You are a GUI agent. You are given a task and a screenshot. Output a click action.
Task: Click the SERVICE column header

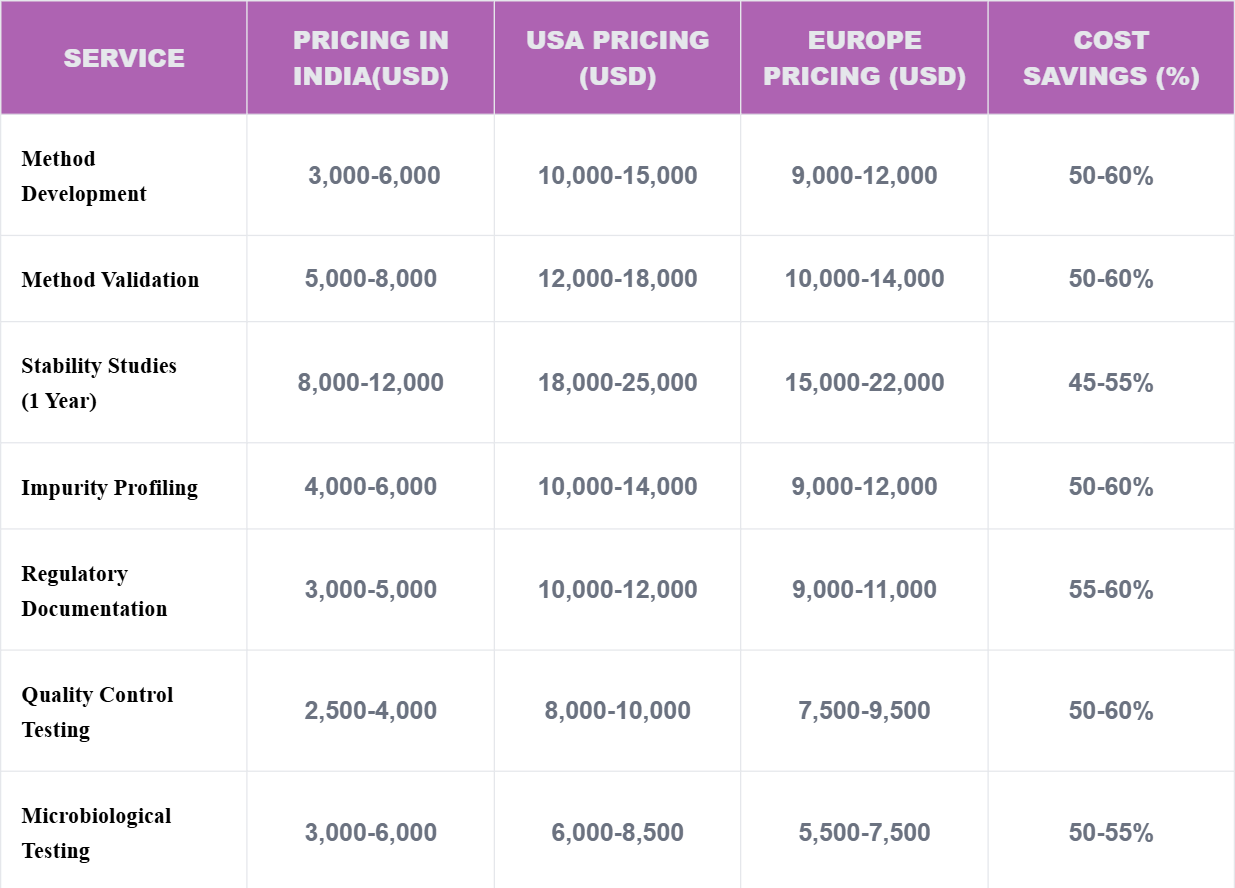coord(124,58)
